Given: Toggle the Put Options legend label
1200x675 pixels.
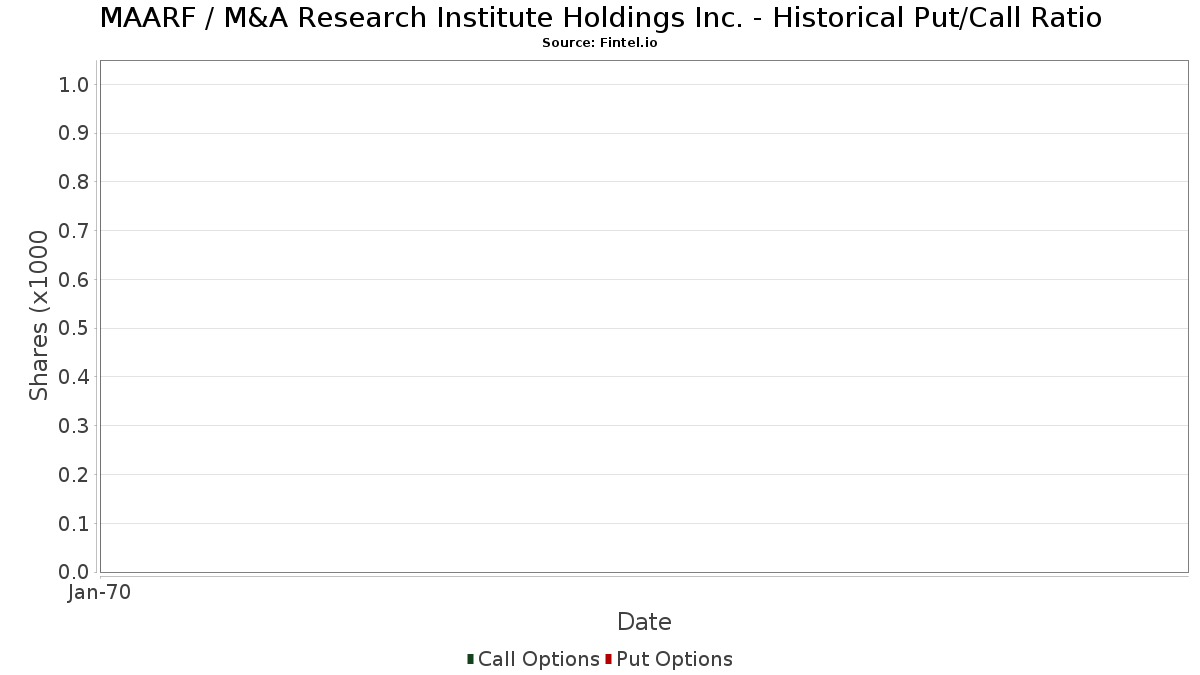Looking at the screenshot, I should pyautogui.click(x=674, y=659).
